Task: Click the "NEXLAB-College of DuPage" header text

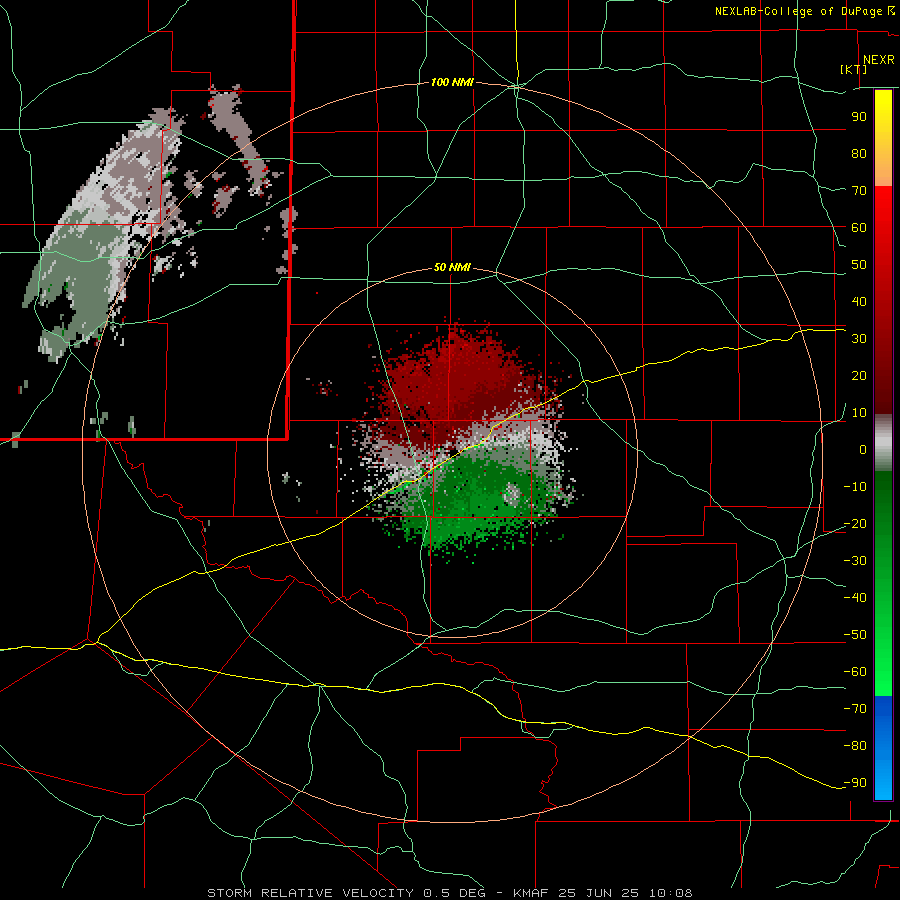Action: point(798,11)
